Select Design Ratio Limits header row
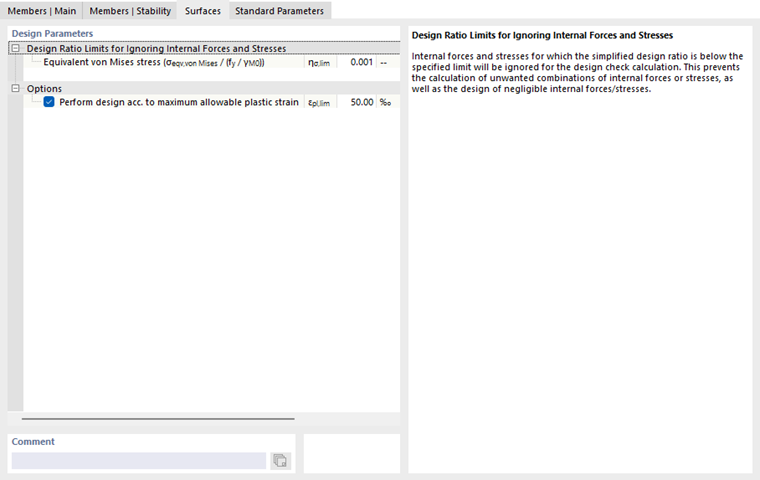Image resolution: width=760 pixels, height=480 pixels. [204, 48]
